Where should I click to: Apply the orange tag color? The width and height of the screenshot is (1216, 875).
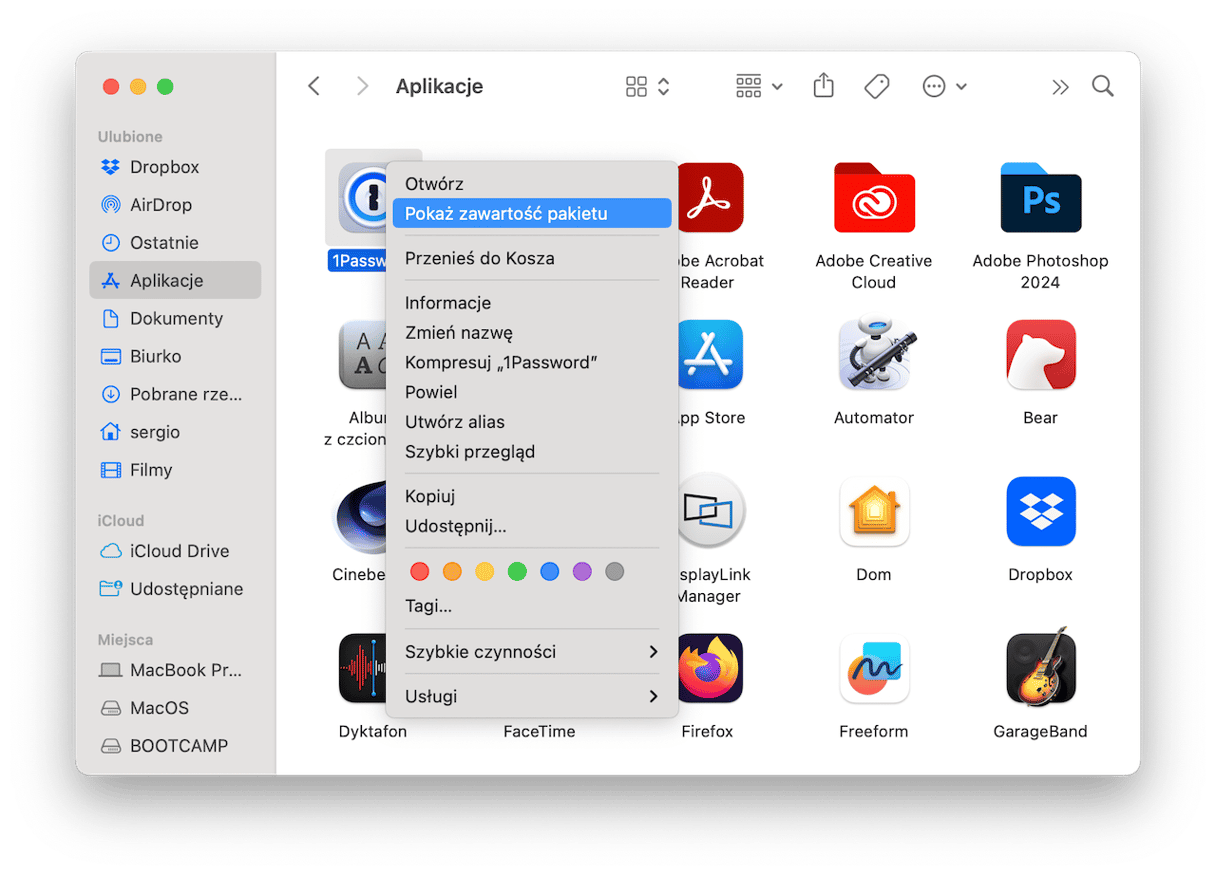[x=452, y=572]
